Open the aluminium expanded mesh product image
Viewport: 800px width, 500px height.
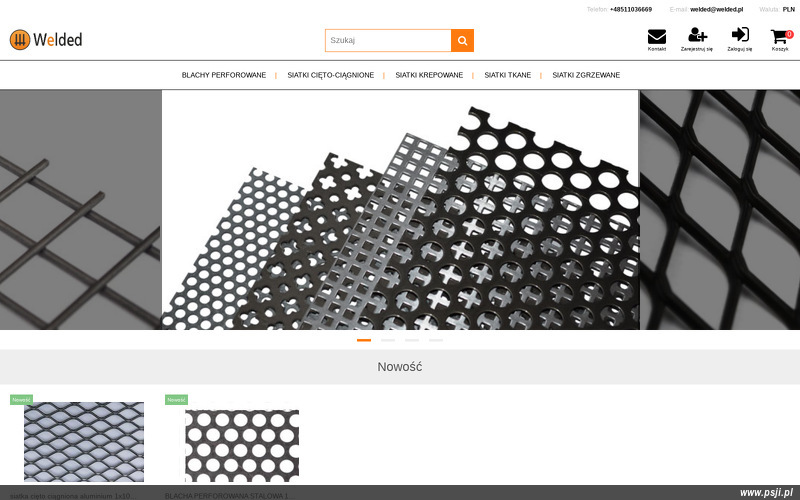point(84,442)
